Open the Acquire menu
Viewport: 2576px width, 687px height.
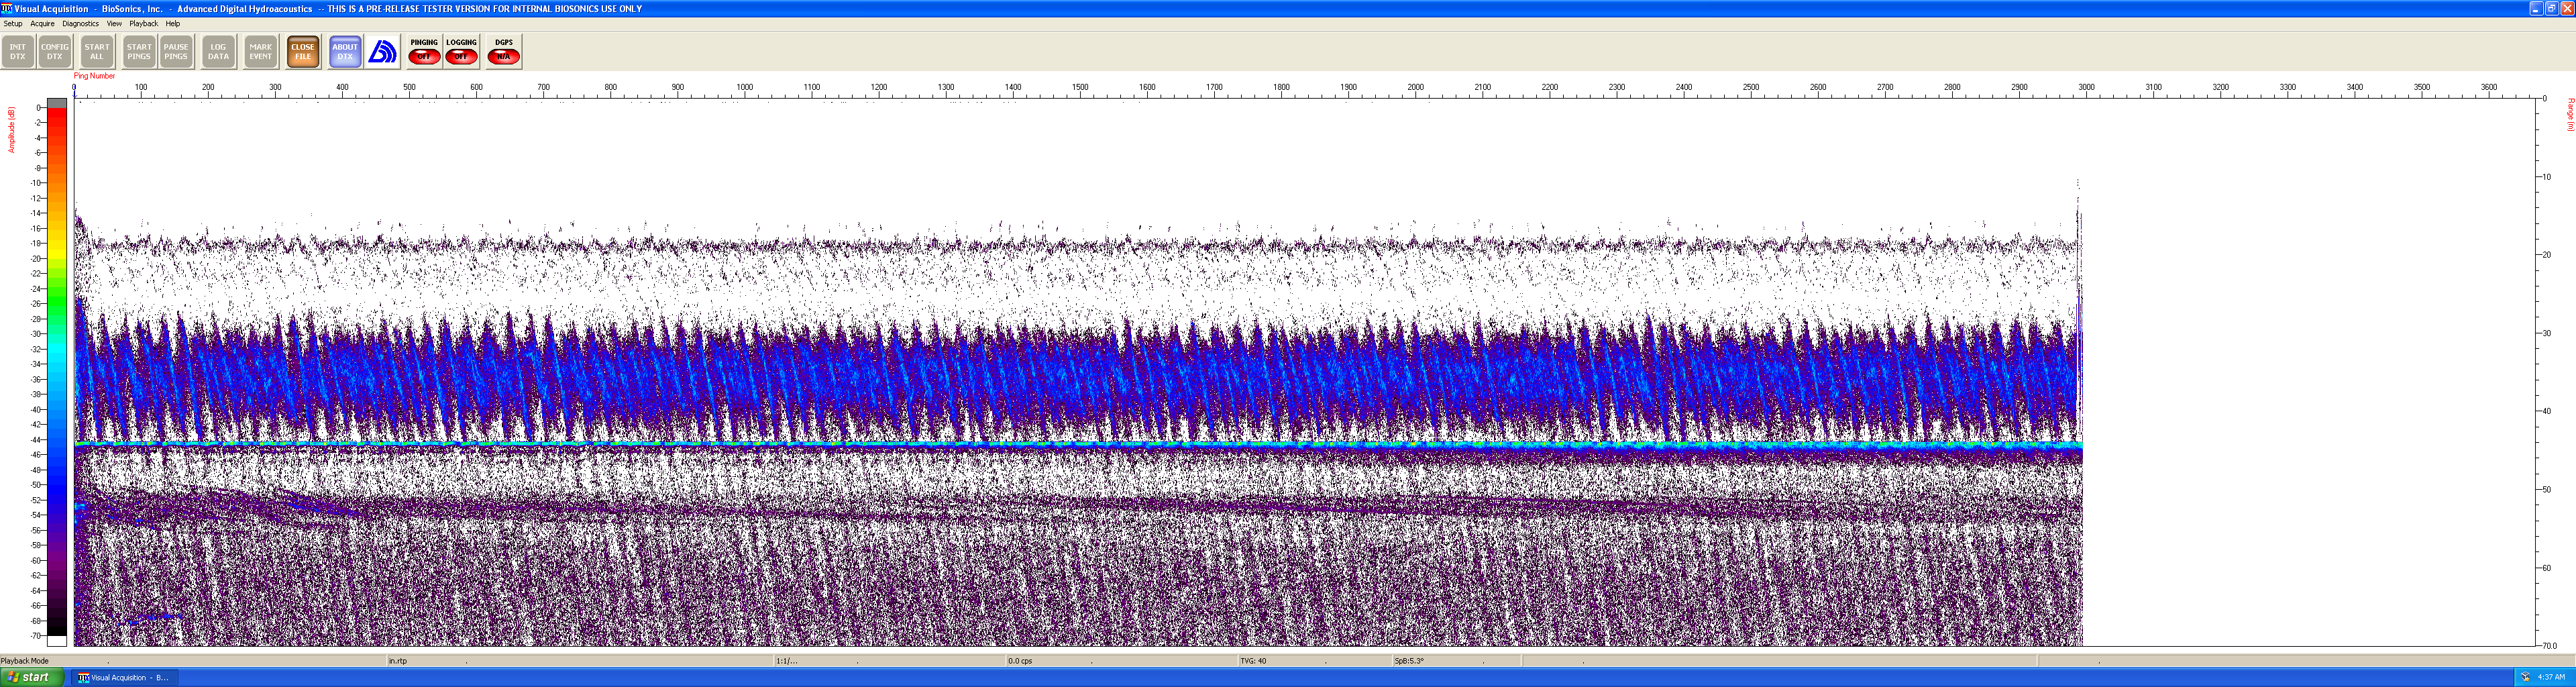42,23
